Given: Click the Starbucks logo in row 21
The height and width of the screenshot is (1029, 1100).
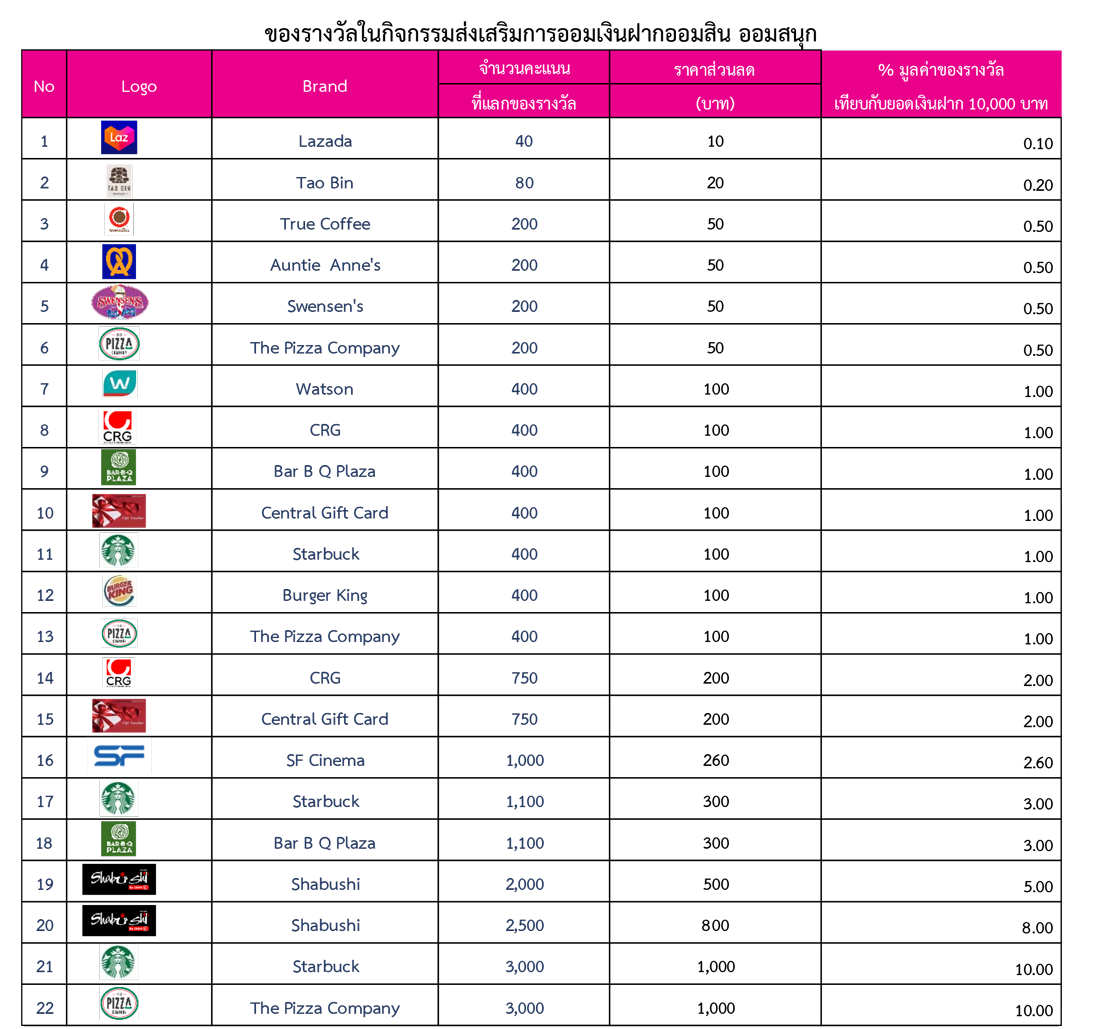Looking at the screenshot, I should (x=118, y=962).
